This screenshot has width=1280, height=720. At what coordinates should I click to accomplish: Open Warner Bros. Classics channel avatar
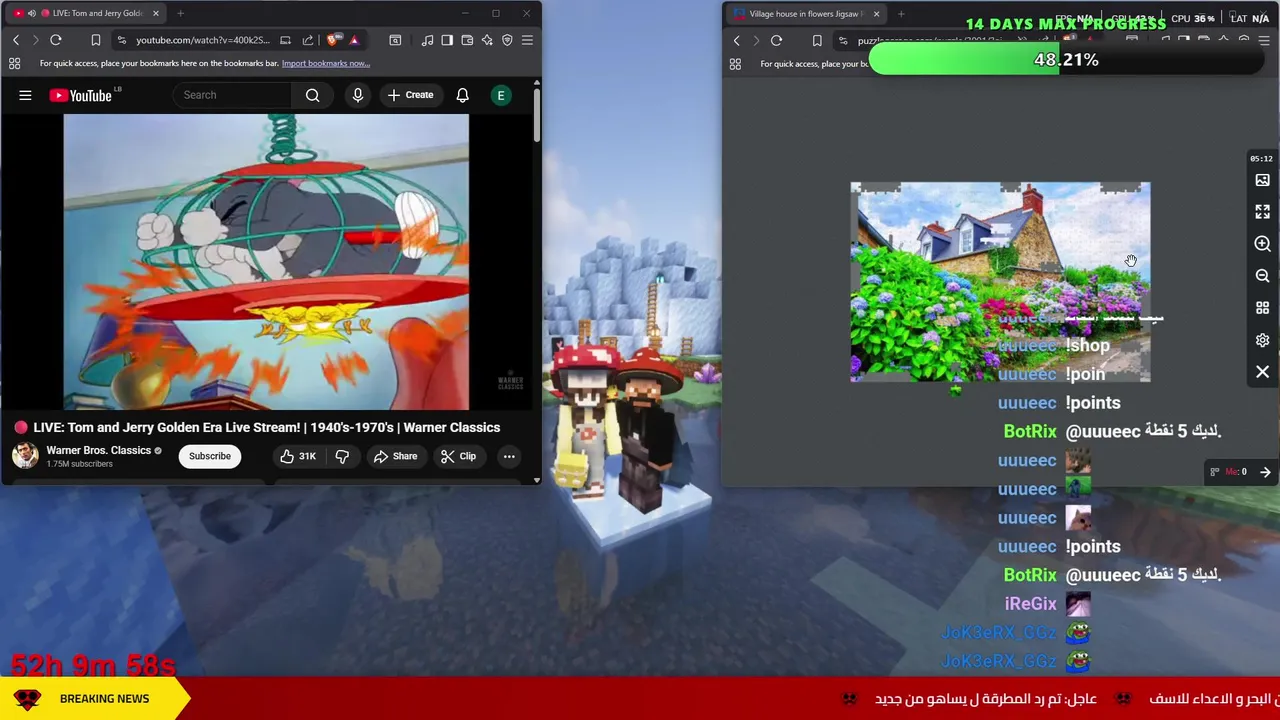click(x=25, y=456)
